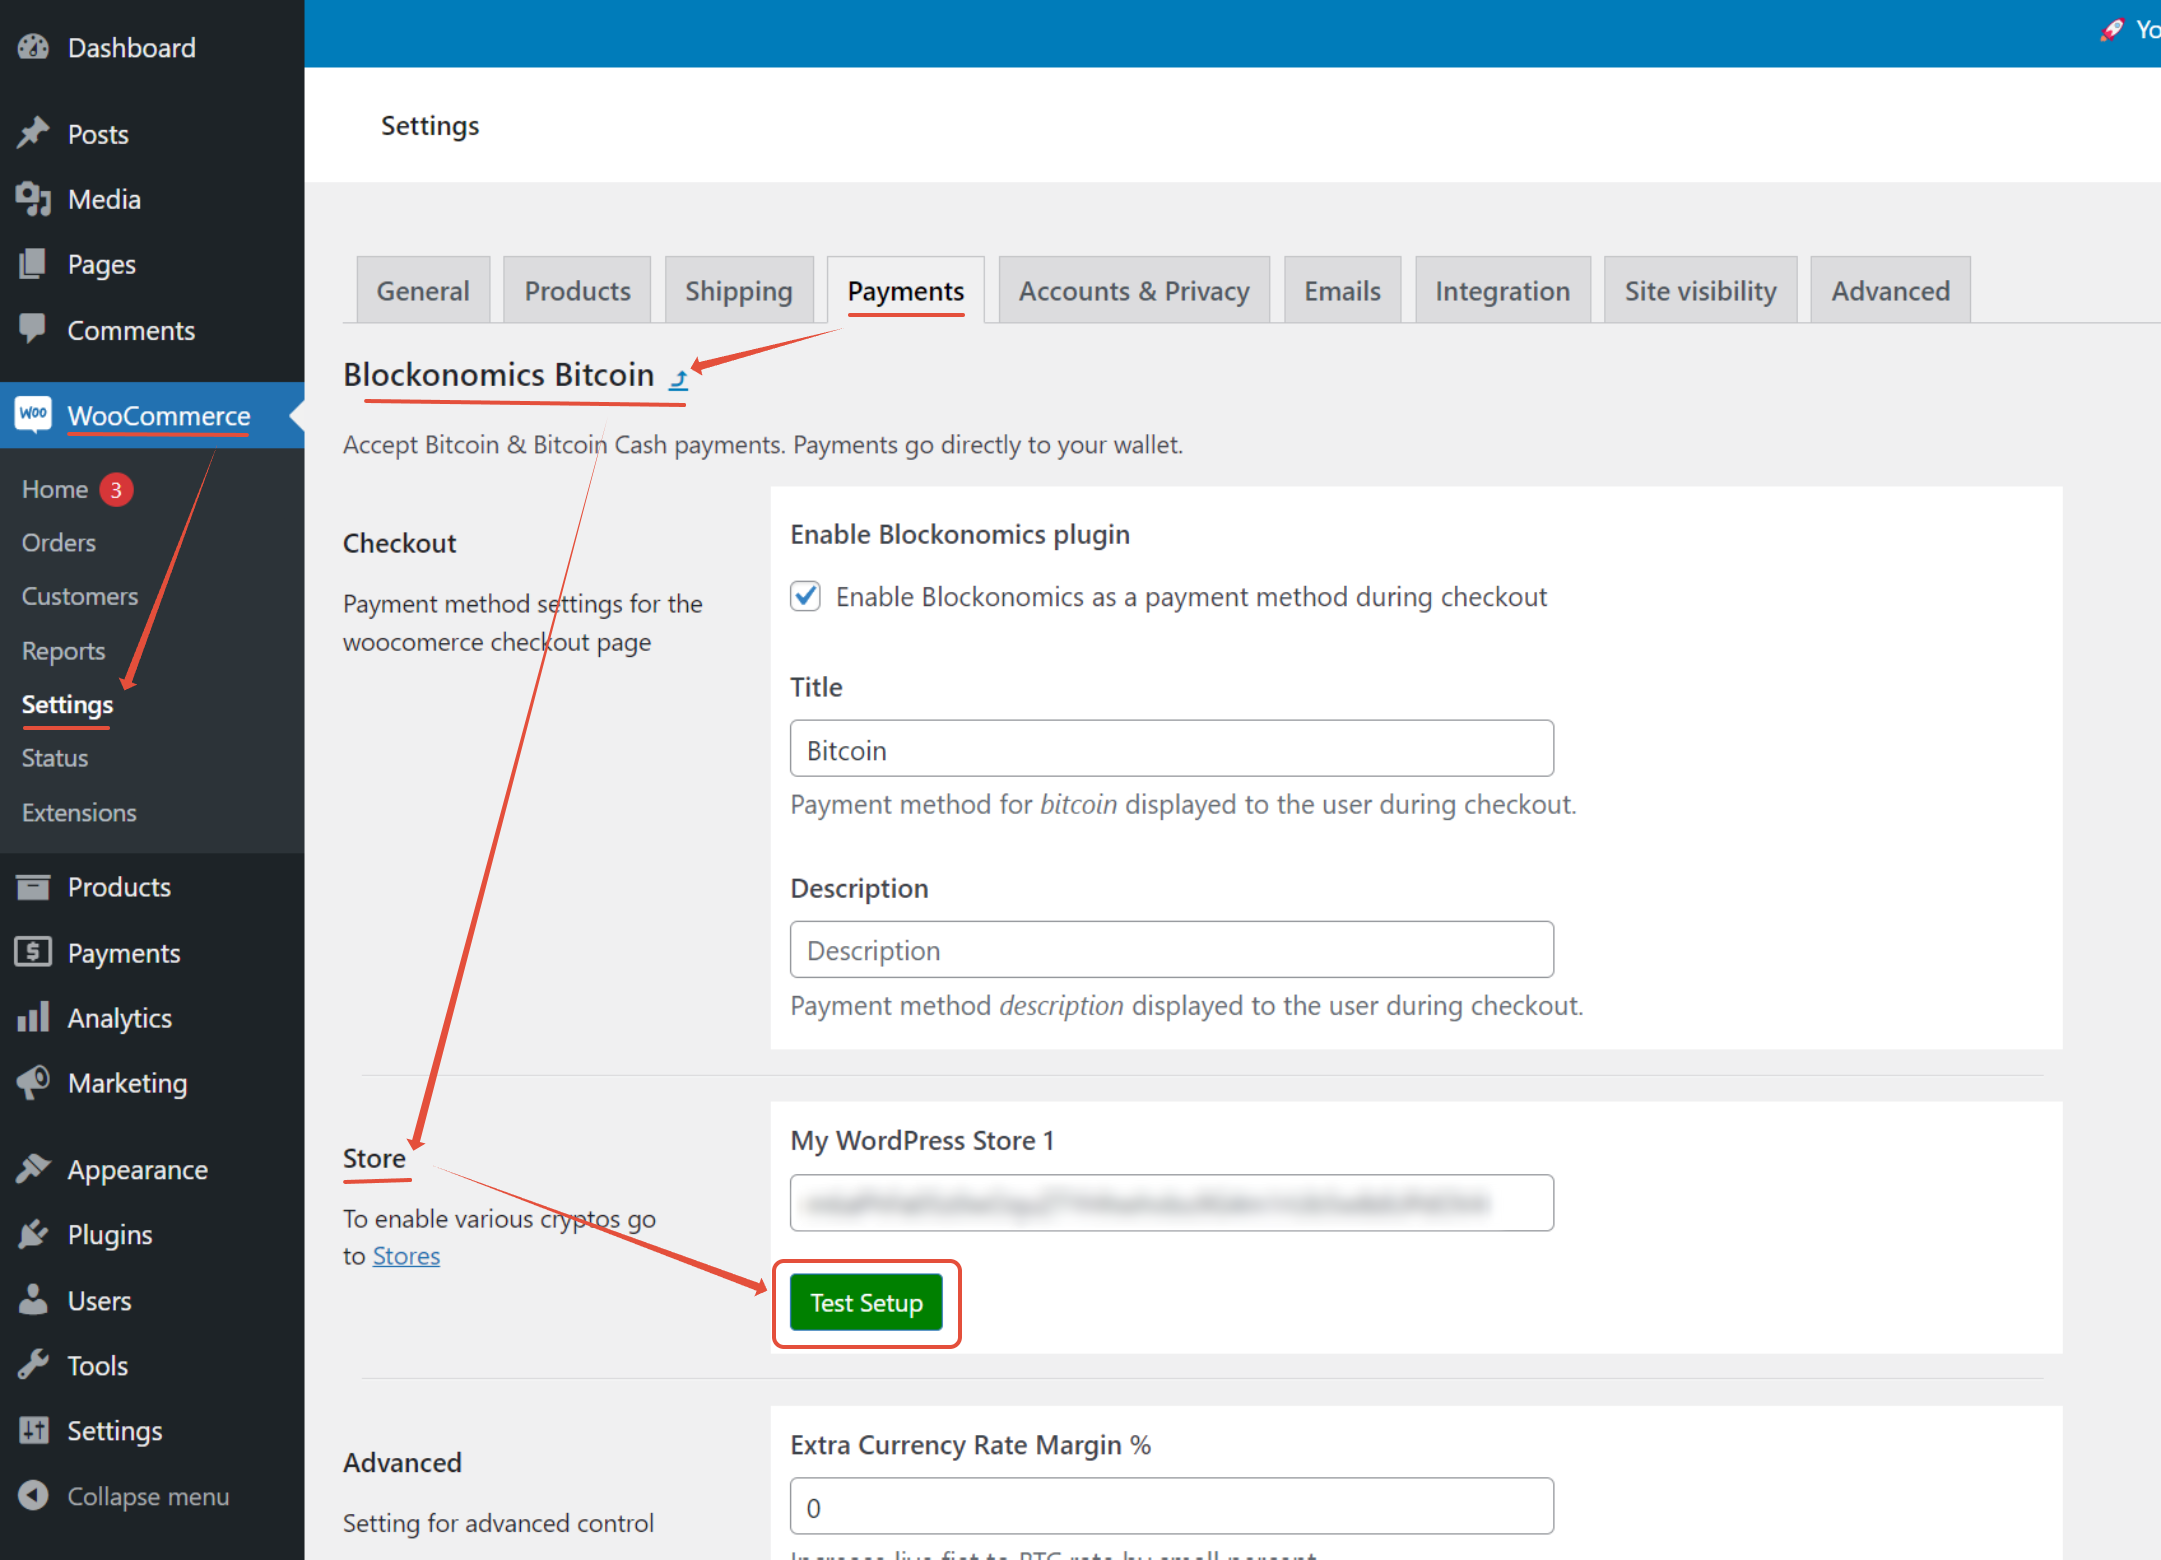Click the Marketing megaphone icon
This screenshot has height=1560, width=2161.
(33, 1082)
